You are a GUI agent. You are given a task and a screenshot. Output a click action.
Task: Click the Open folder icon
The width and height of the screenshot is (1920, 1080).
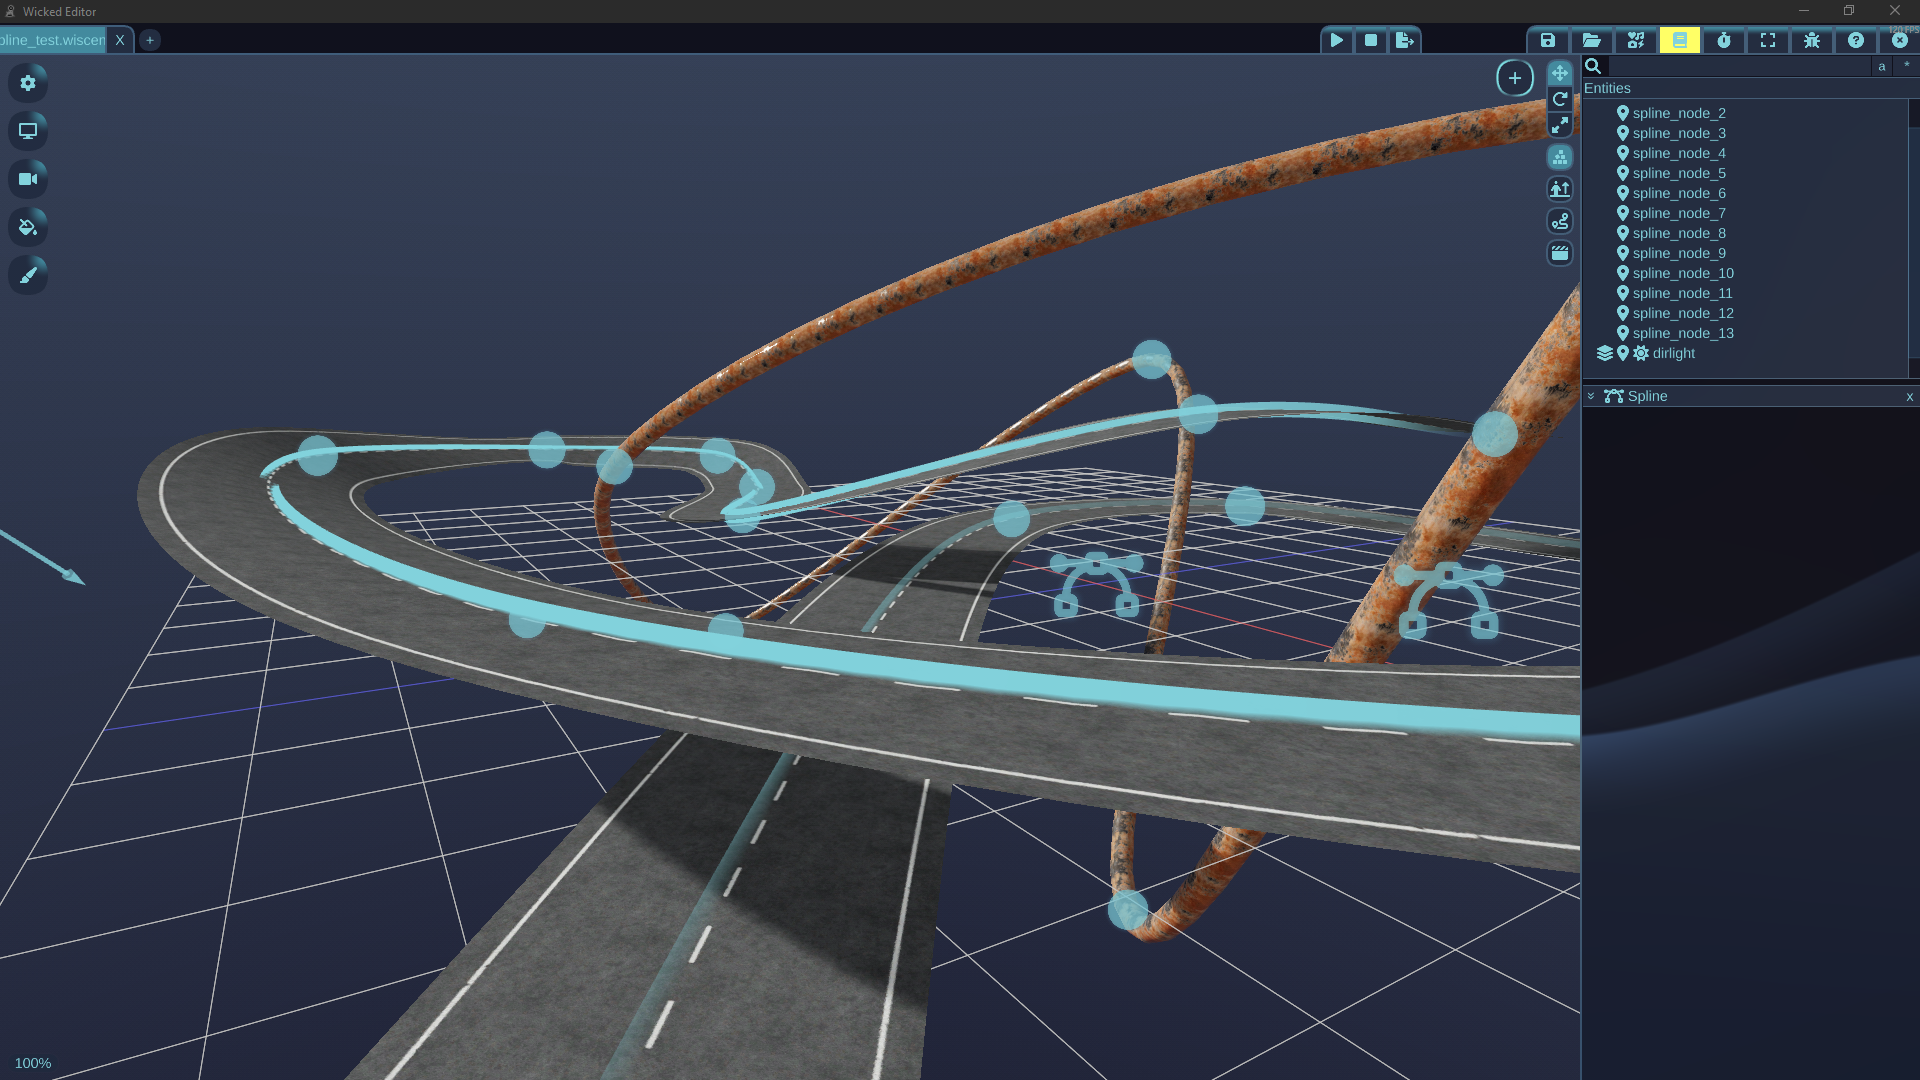(1591, 41)
